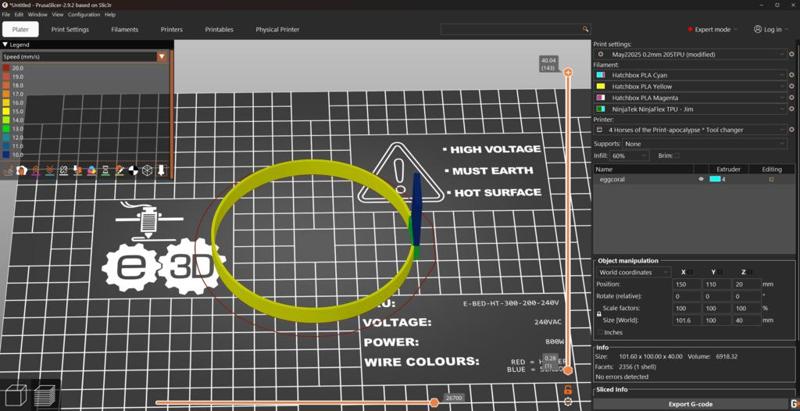Click the G-code send icon beside Export
This screenshot has height=411, width=800.
793,404
